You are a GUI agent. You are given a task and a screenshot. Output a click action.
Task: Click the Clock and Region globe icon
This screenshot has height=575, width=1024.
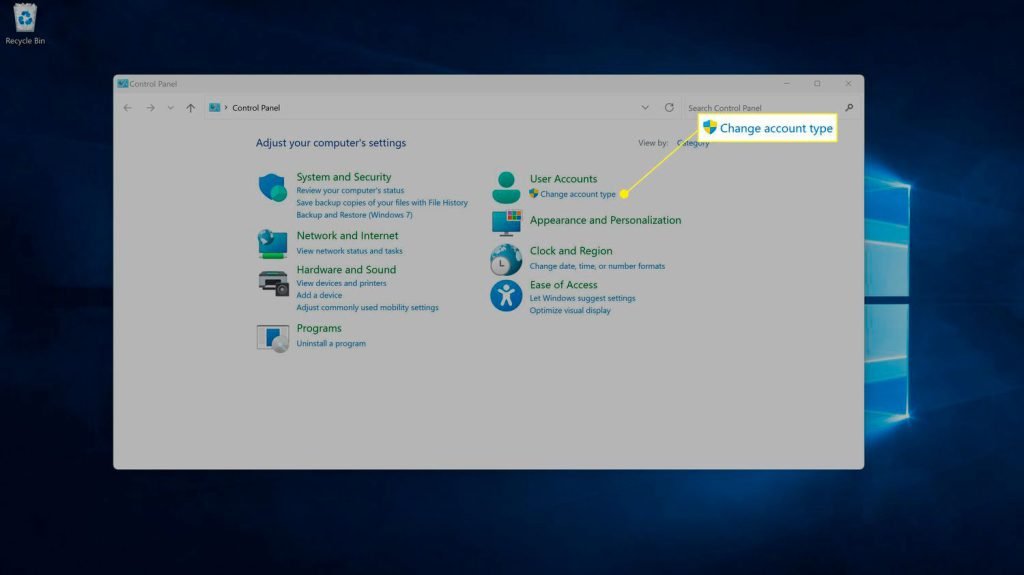pos(506,260)
